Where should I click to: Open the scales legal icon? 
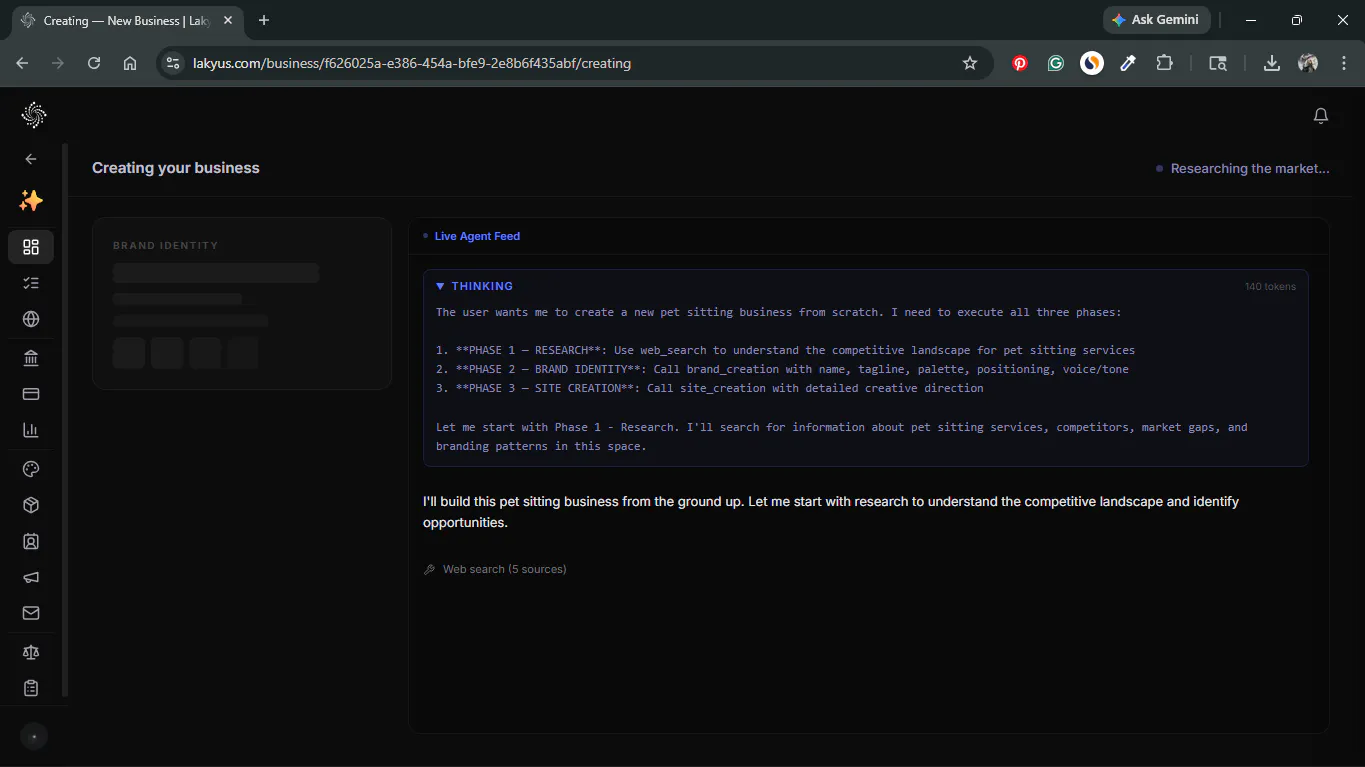click(x=31, y=652)
